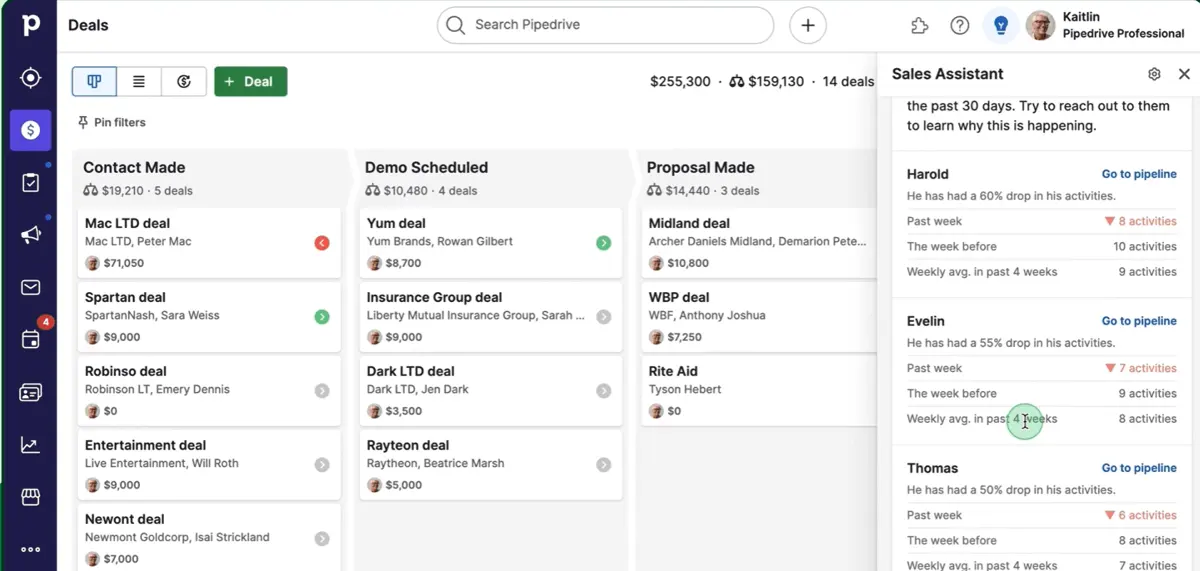Click Evelin's Go to pipeline link
Viewport: 1200px width, 571px height.
tap(1139, 321)
